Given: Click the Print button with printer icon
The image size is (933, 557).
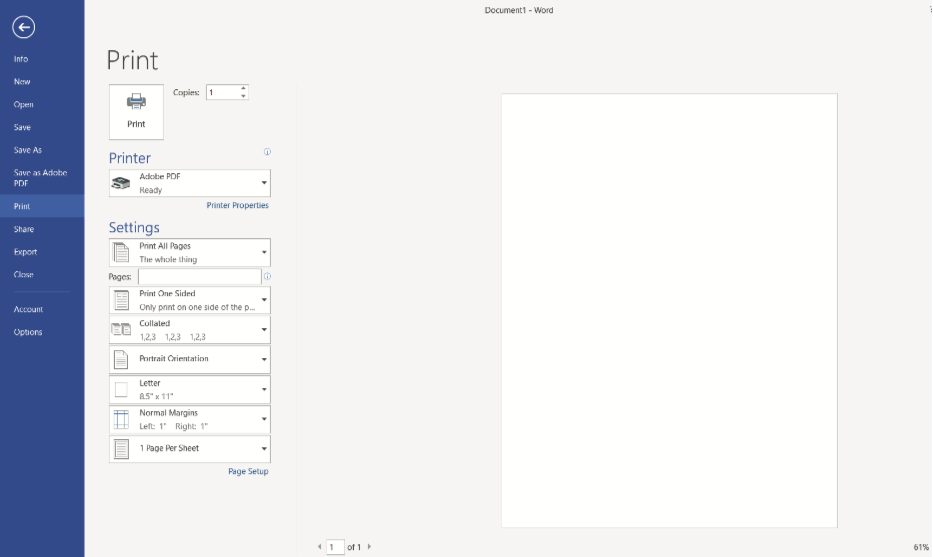Looking at the screenshot, I should pyautogui.click(x=136, y=111).
